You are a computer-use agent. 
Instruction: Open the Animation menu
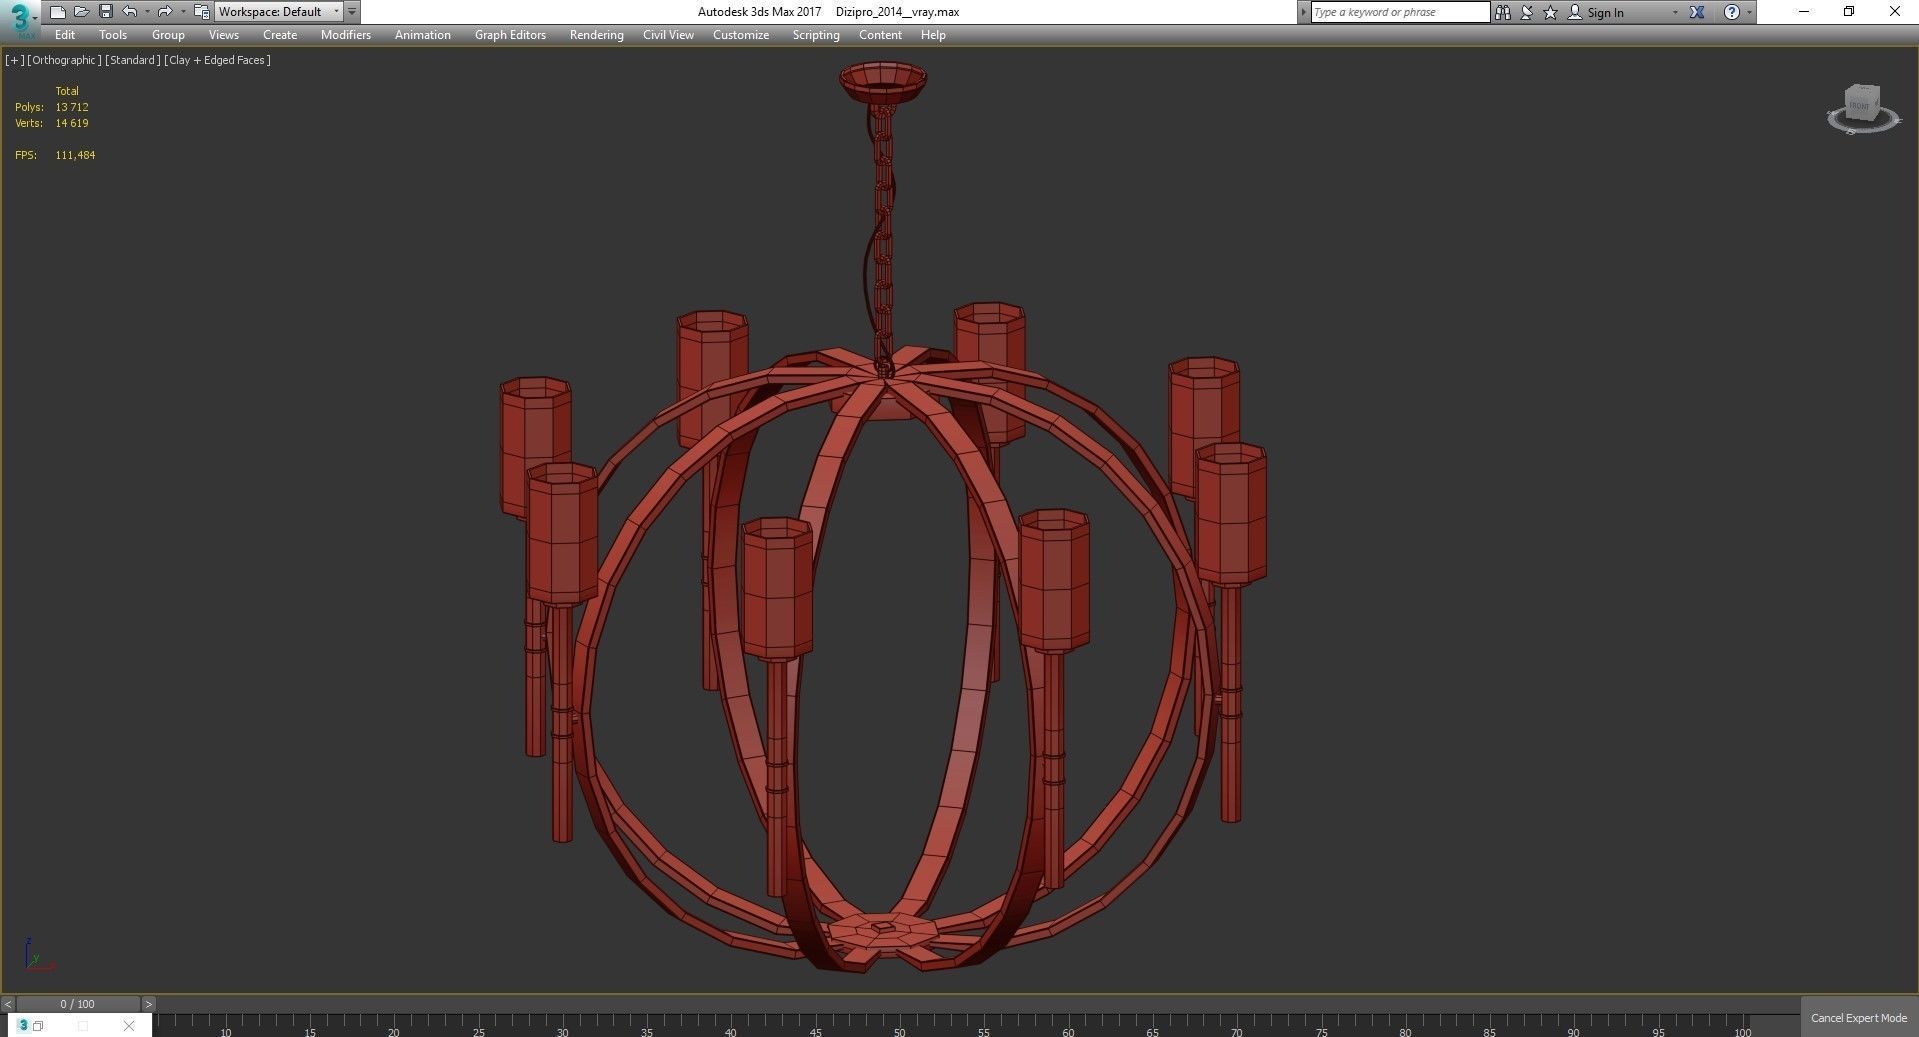click(x=423, y=35)
